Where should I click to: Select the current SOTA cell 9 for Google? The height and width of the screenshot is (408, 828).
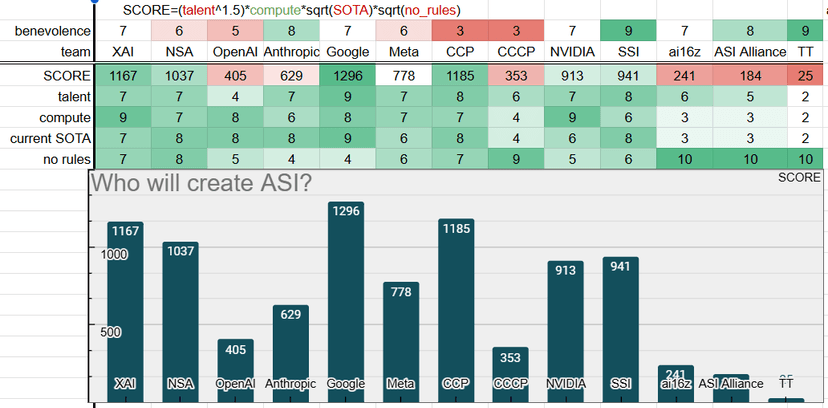pyautogui.click(x=347, y=138)
